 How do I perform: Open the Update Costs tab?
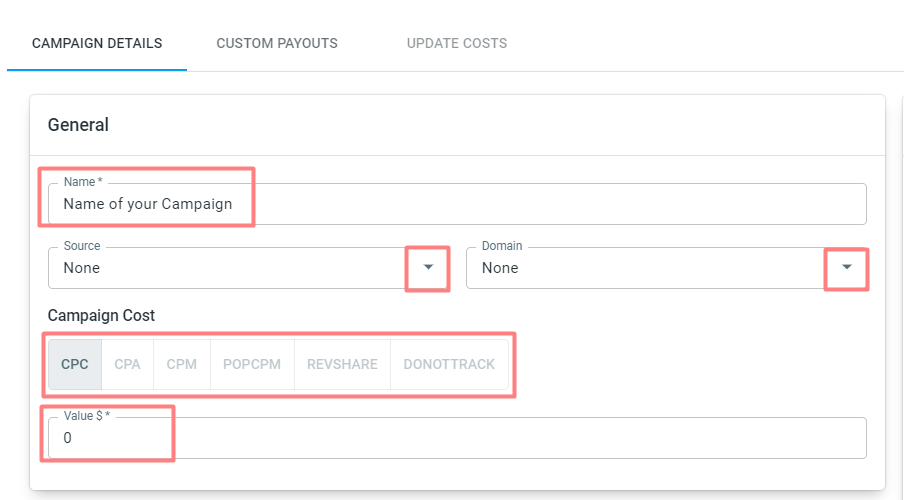click(x=457, y=43)
